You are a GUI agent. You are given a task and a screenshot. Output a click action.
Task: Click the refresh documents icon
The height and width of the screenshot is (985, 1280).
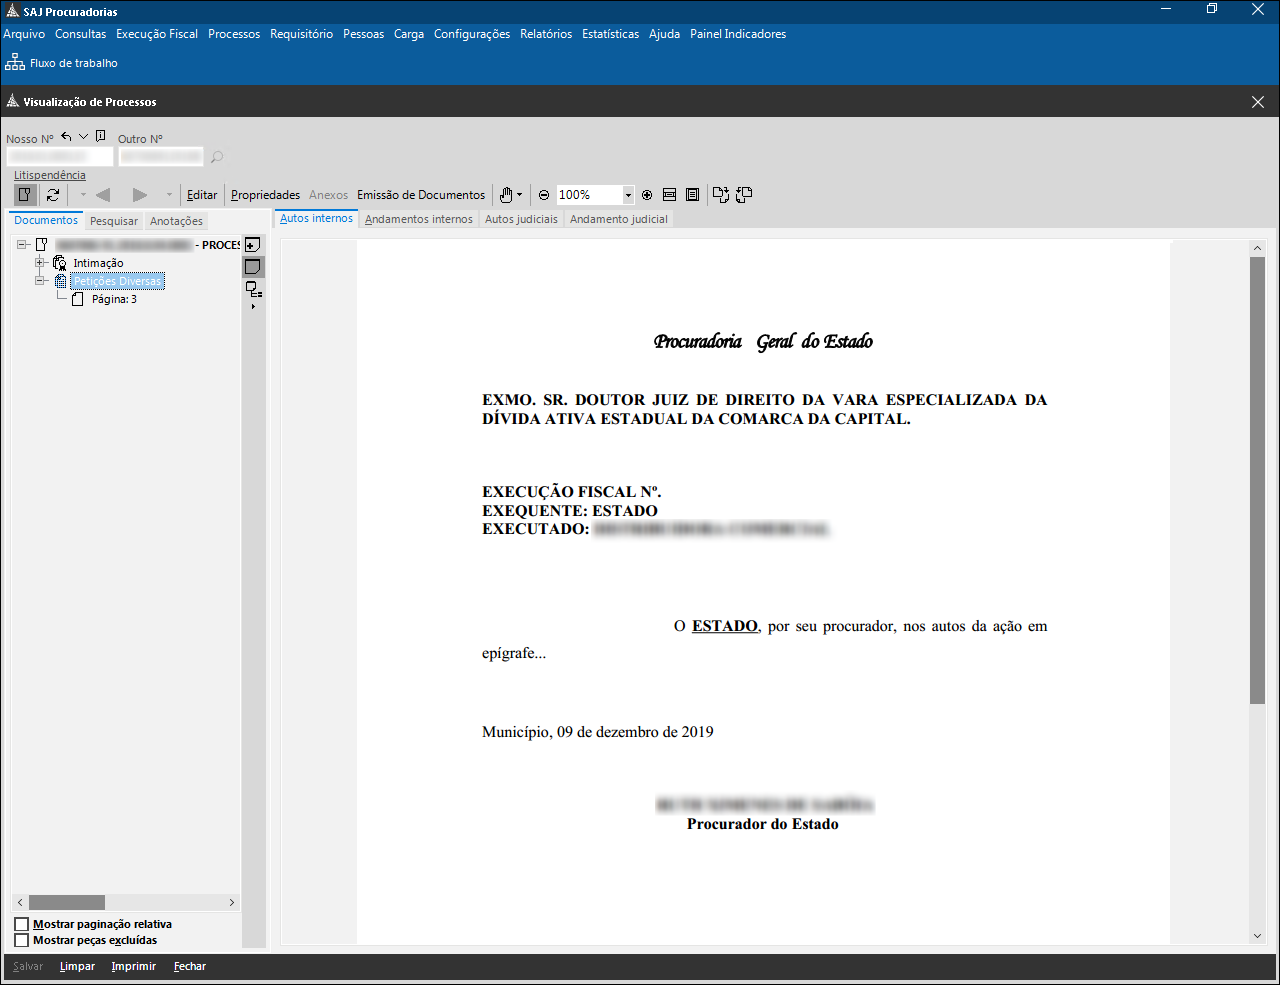(x=52, y=195)
